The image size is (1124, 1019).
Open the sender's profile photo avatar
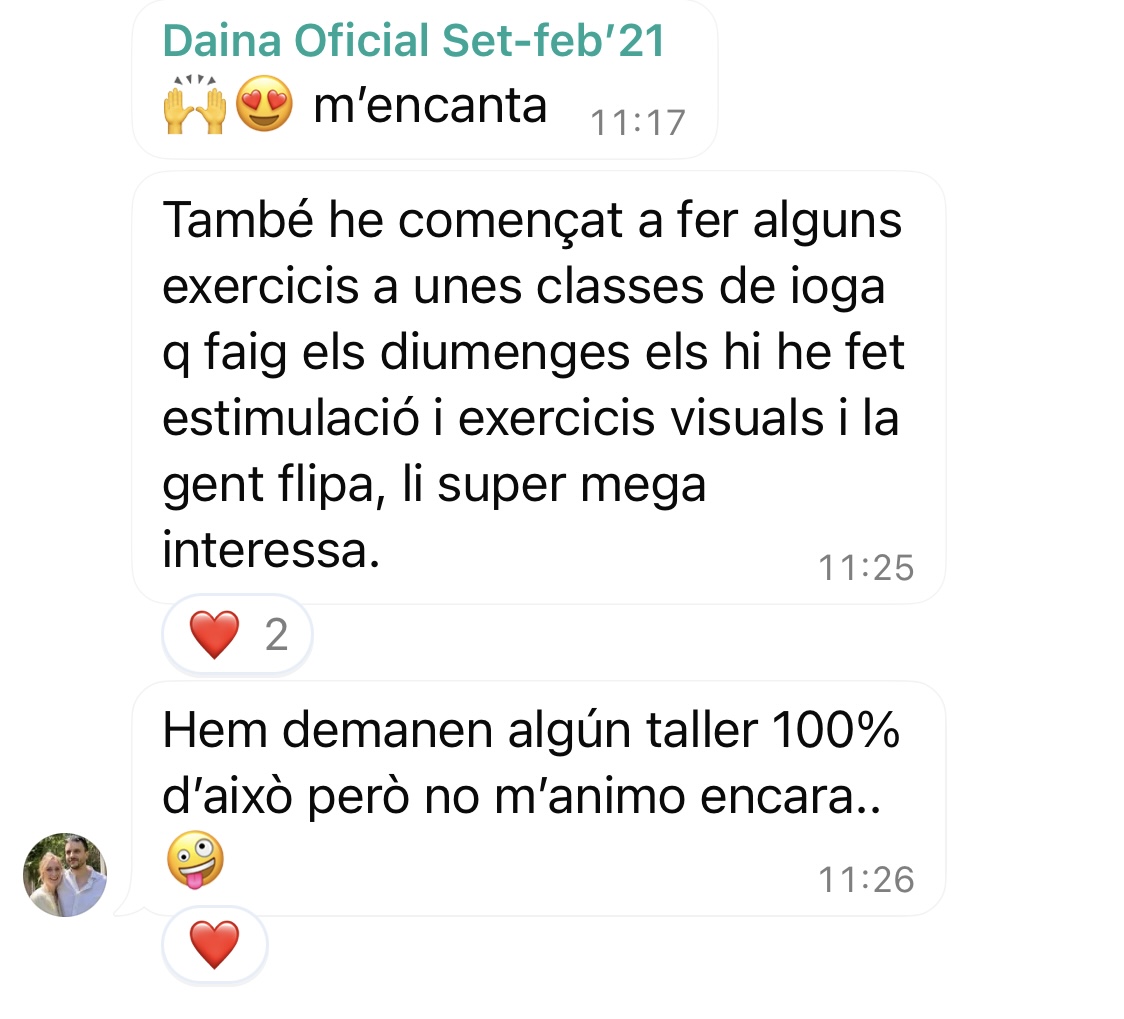click(65, 874)
